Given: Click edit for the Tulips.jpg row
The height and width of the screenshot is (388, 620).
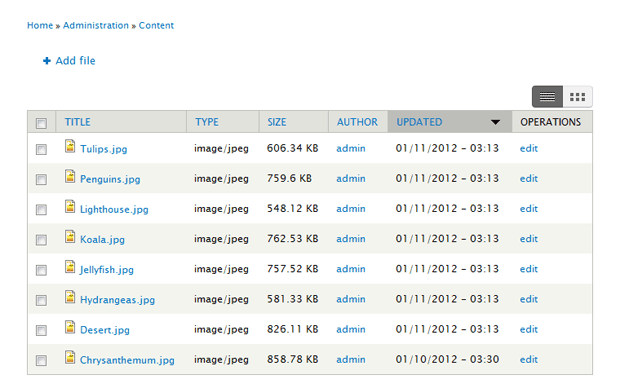Looking at the screenshot, I should click(529, 148).
